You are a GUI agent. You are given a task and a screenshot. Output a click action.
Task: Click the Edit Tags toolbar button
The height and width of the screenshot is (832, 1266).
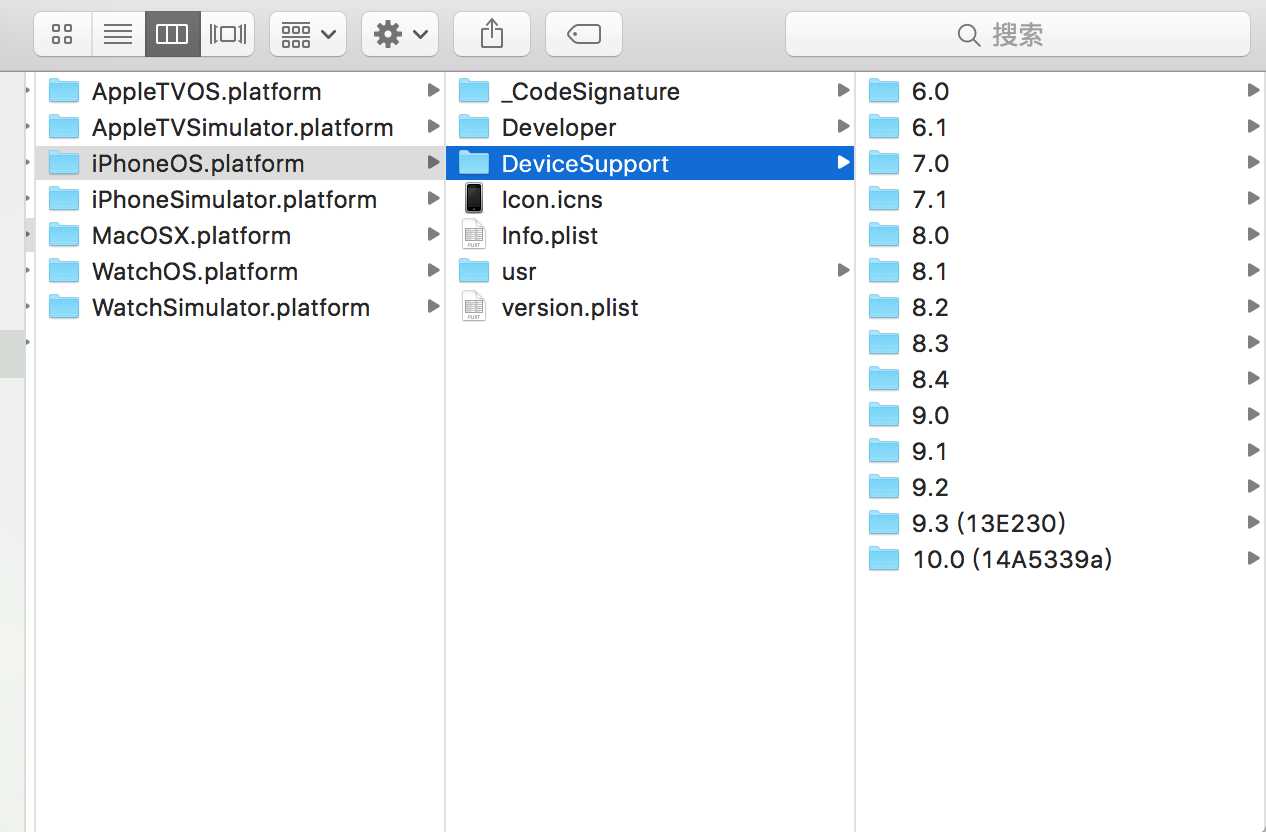584,35
